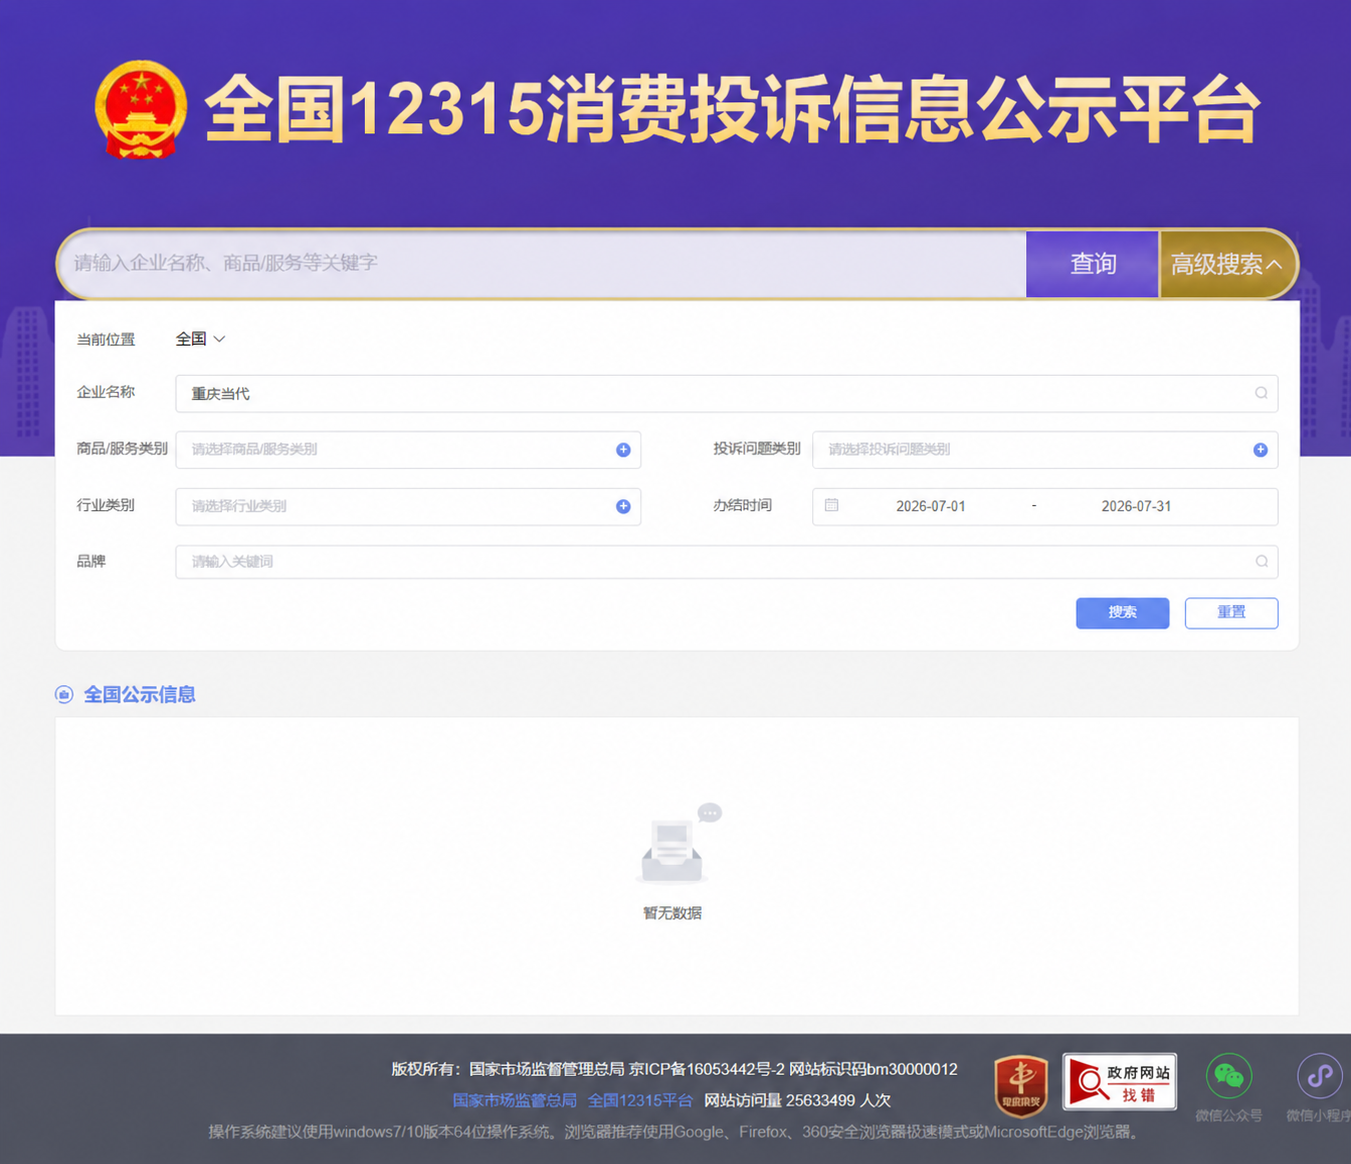This screenshot has width=1351, height=1164.
Task: Click the blue 搜索 button
Action: (1122, 613)
